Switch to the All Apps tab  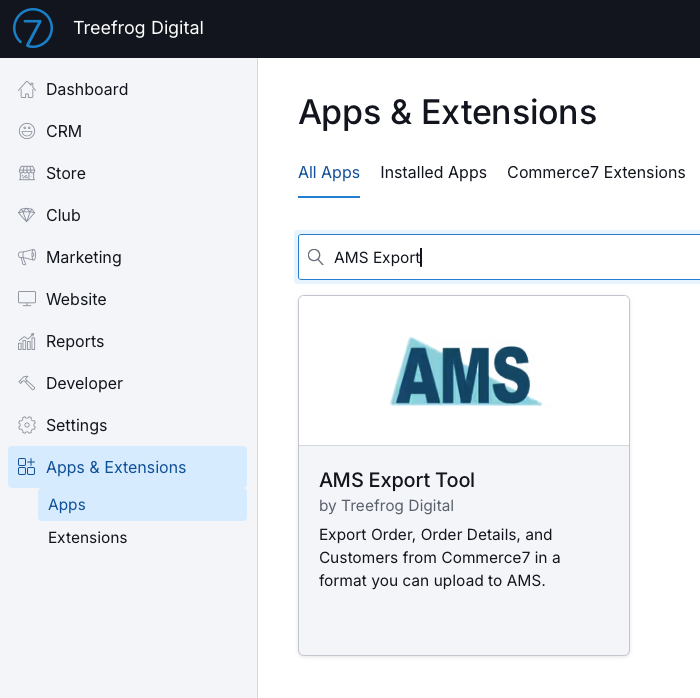pyautogui.click(x=329, y=173)
